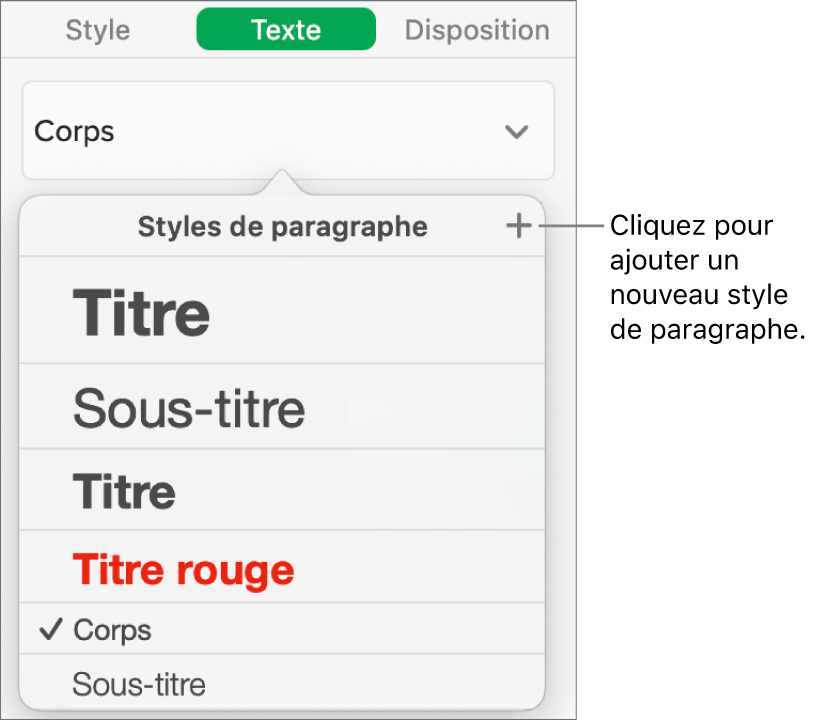This screenshot has height=721, width=817.
Task: Expand the chevron arrow in the Corps field
Action: (x=516, y=132)
